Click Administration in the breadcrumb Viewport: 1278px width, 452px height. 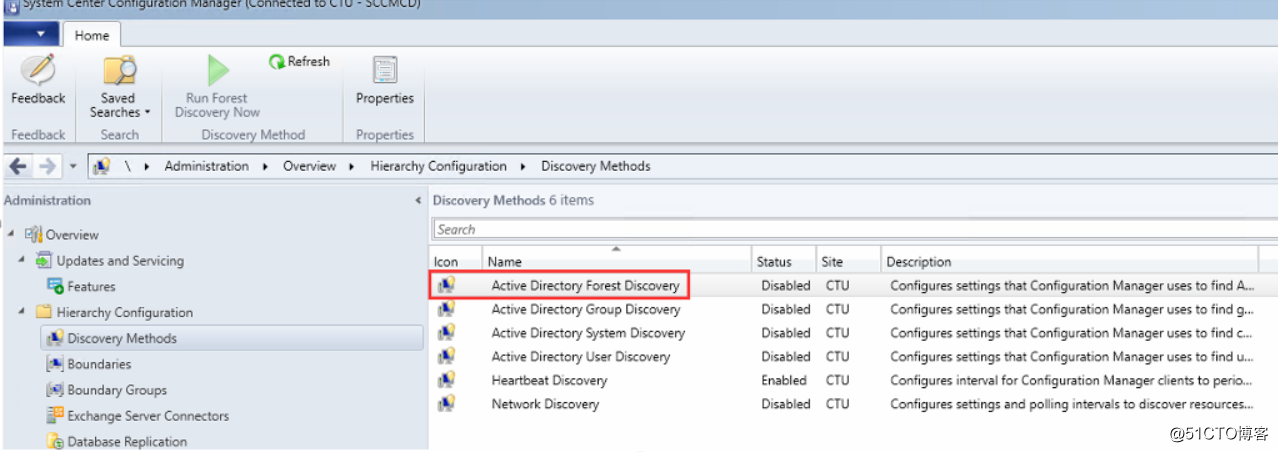[x=207, y=166]
